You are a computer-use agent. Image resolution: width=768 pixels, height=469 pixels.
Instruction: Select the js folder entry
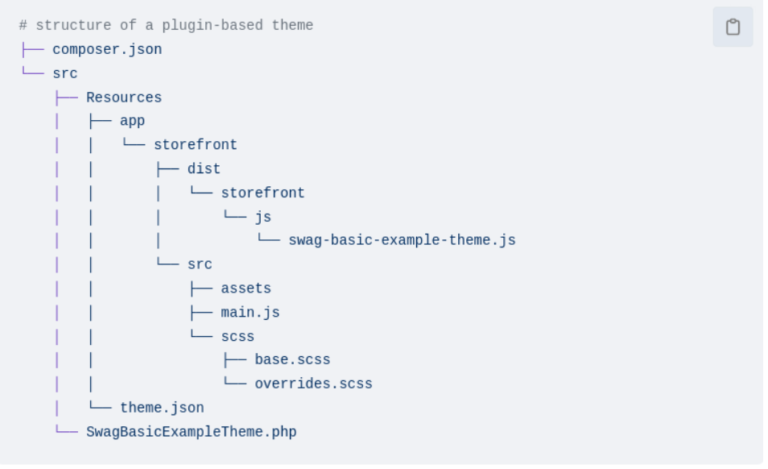(263, 217)
